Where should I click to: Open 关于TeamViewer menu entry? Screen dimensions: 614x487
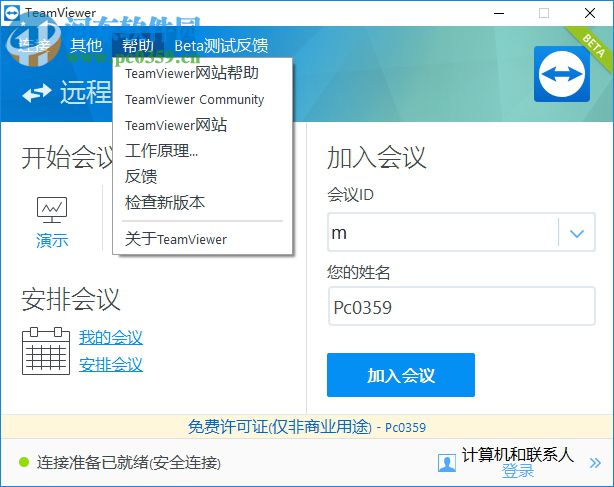point(176,239)
